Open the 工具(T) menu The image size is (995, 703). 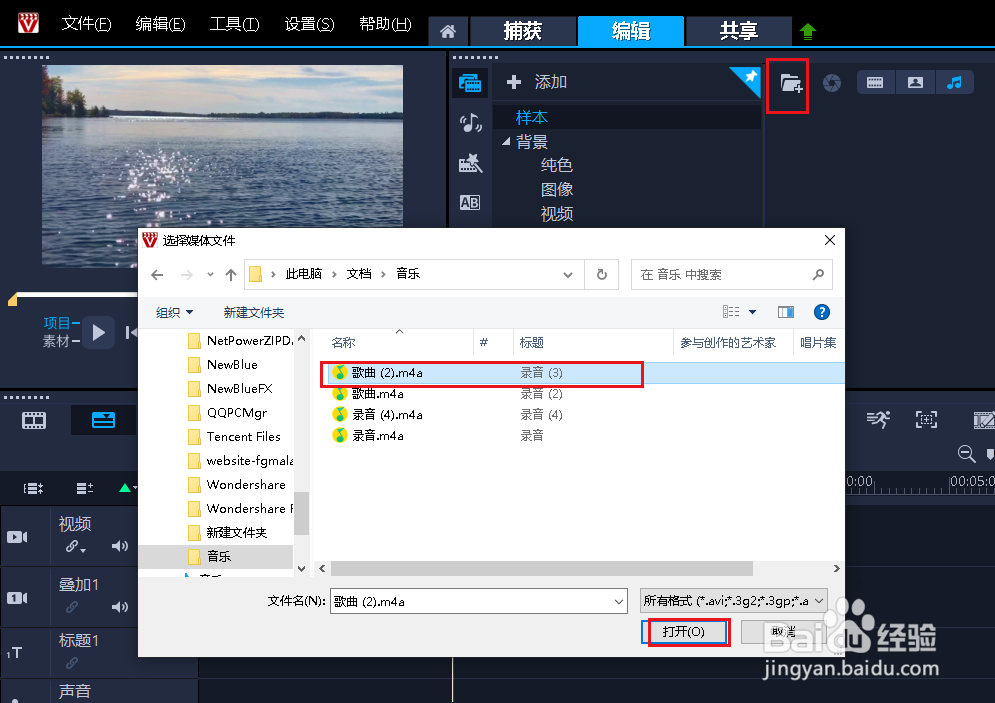[235, 24]
